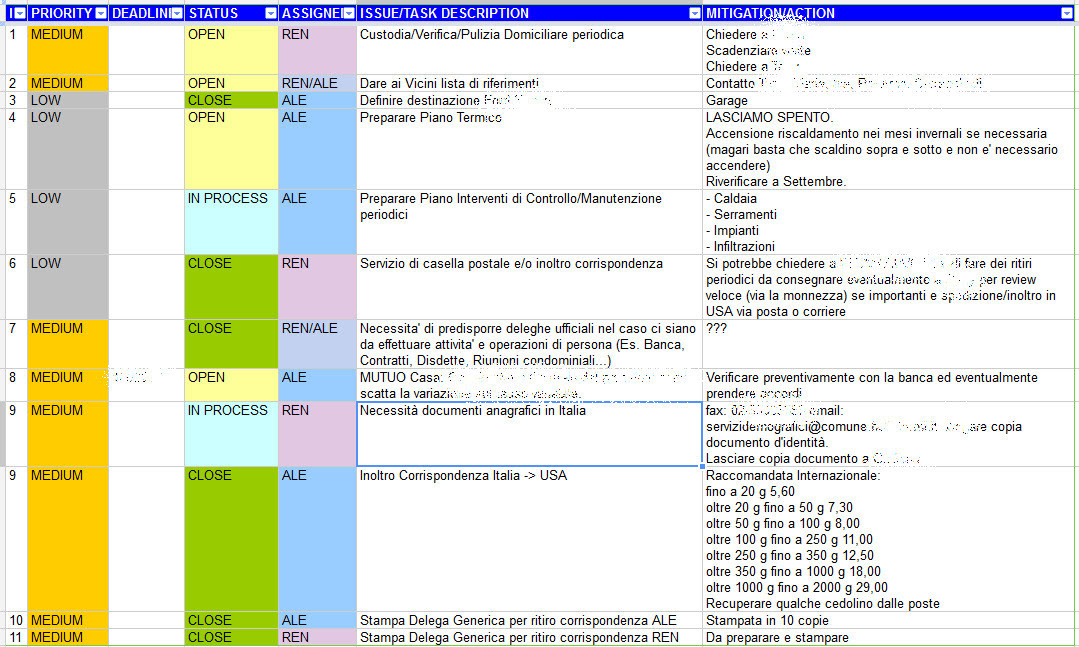Click the ALE assignee in row 4
This screenshot has width=1079, height=647.
click(x=317, y=149)
